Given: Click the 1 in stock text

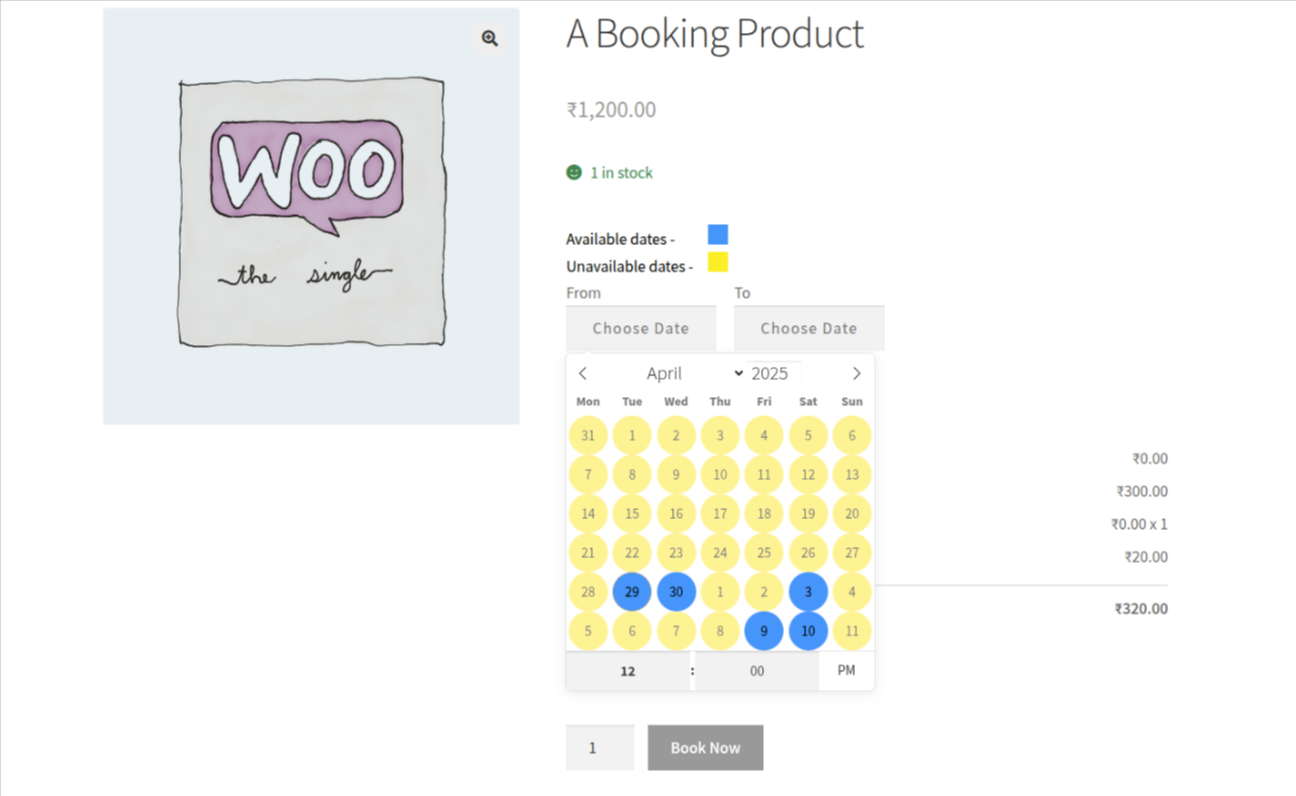Looking at the screenshot, I should 621,173.
